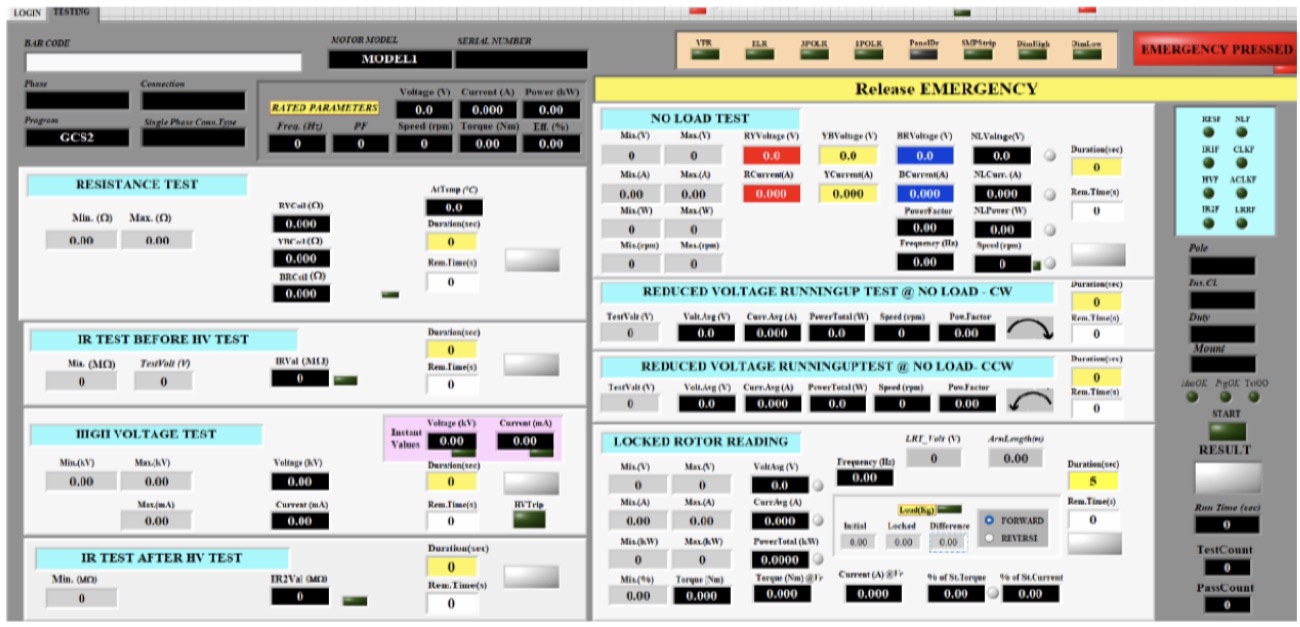Click the Locked Rotor Duration field
This screenshot has width=1300, height=627.
1092,481
